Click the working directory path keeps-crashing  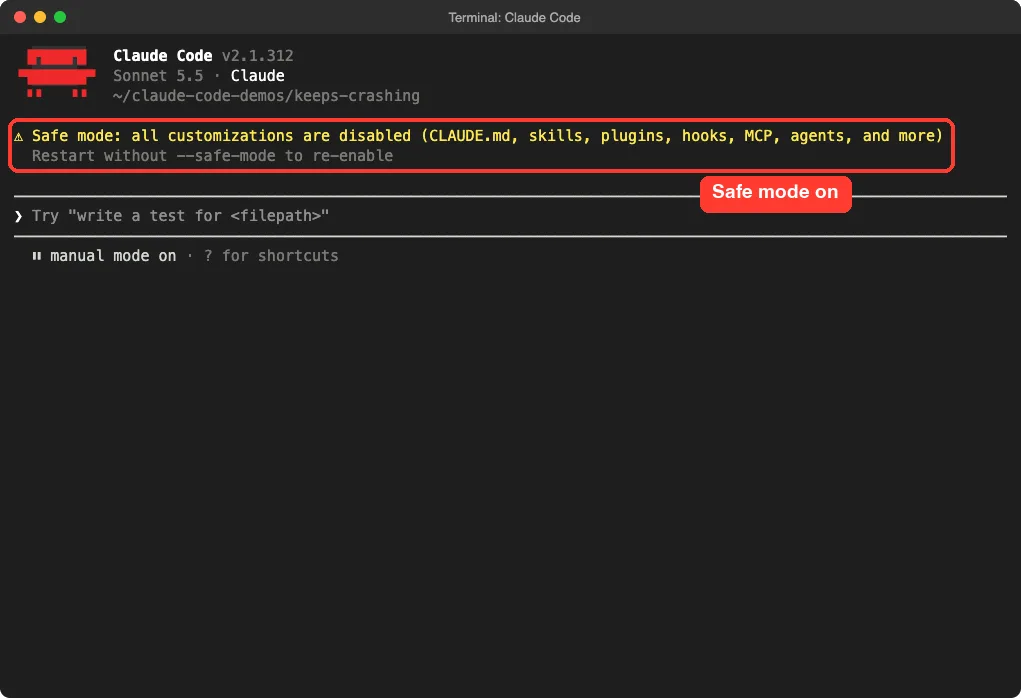[x=266, y=96]
